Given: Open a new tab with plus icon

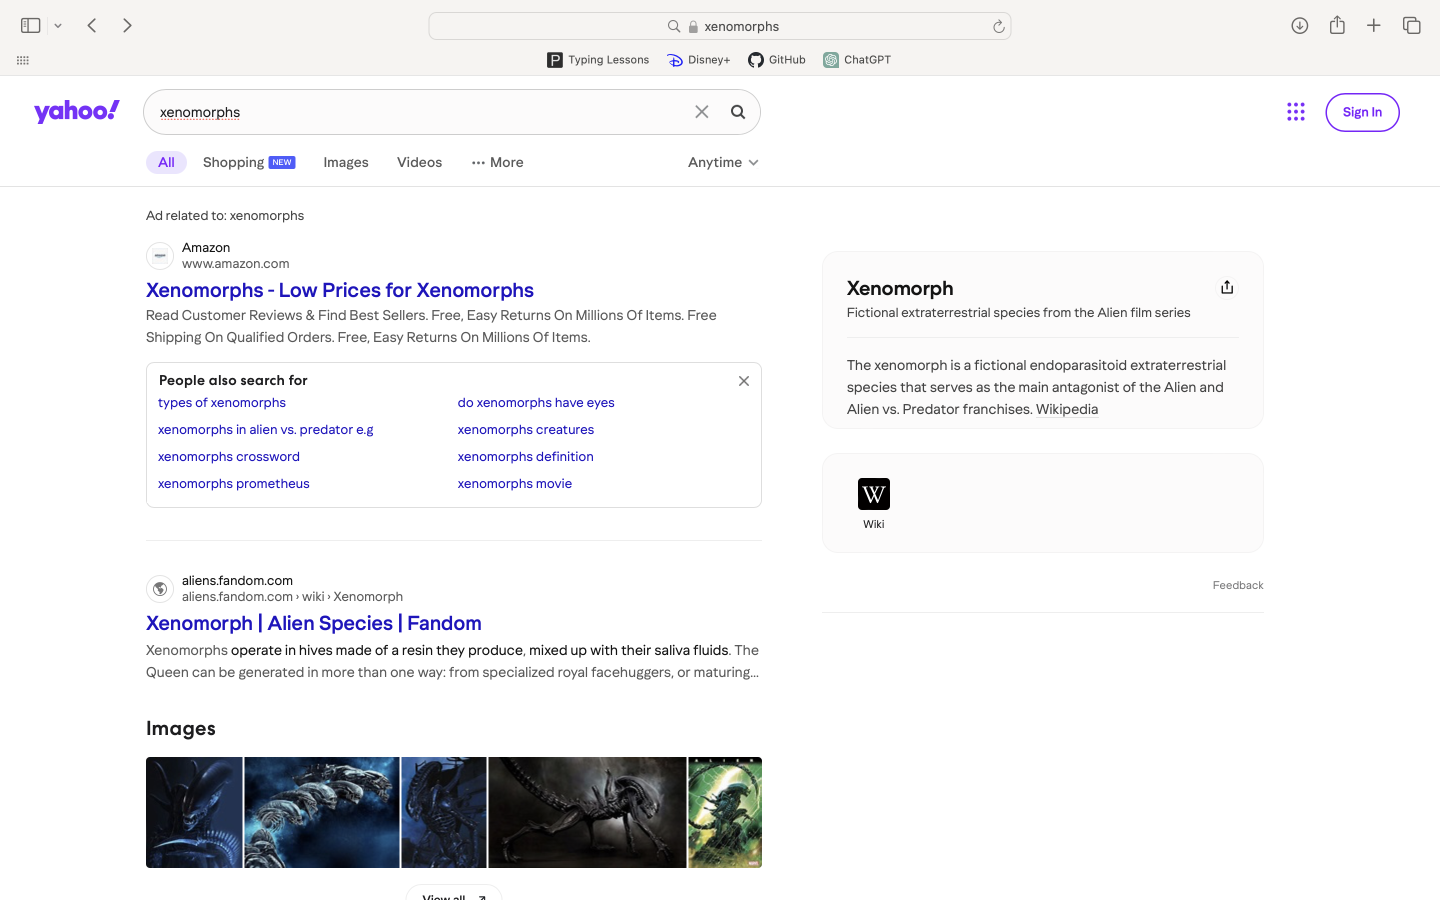Looking at the screenshot, I should pos(1374,26).
